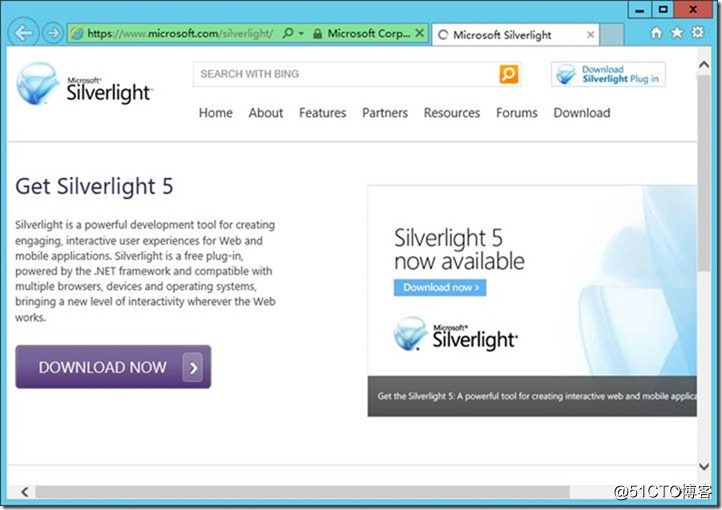Click the address bar URL field

pos(180,34)
